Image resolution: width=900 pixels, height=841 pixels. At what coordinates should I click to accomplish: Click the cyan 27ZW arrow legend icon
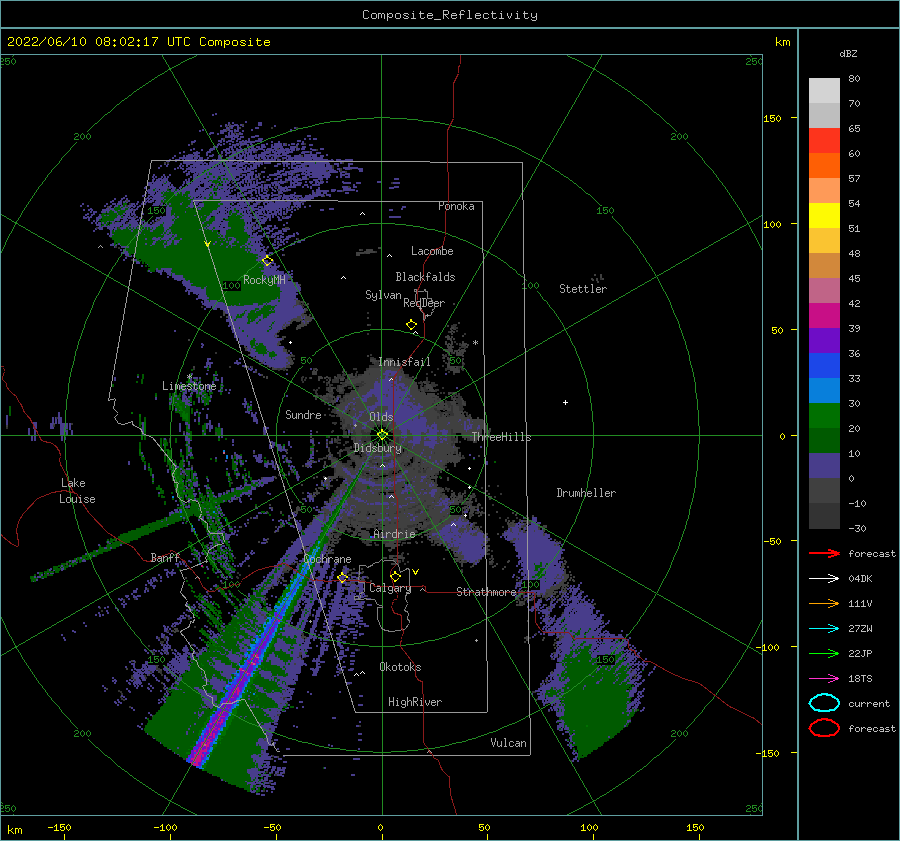coord(824,629)
